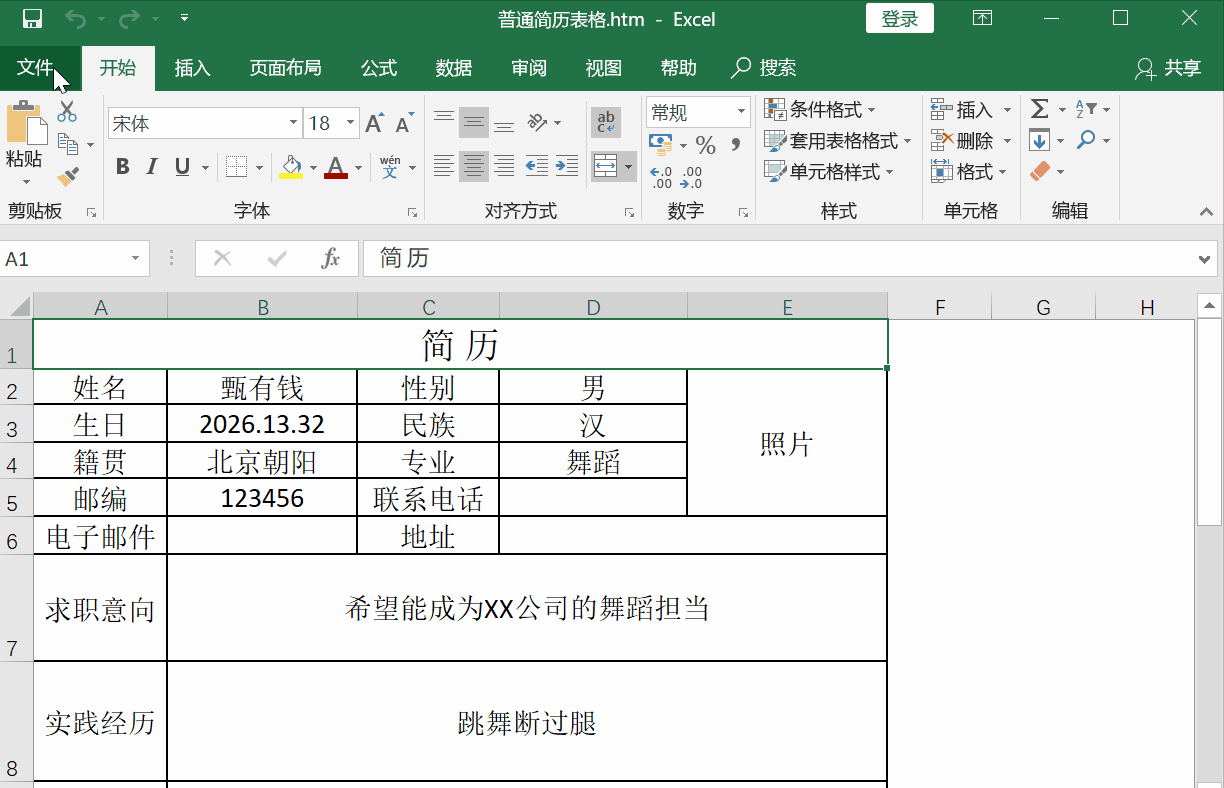The height and width of the screenshot is (788, 1224).
Task: Select the cell containing 甄有钱
Action: tap(262, 387)
